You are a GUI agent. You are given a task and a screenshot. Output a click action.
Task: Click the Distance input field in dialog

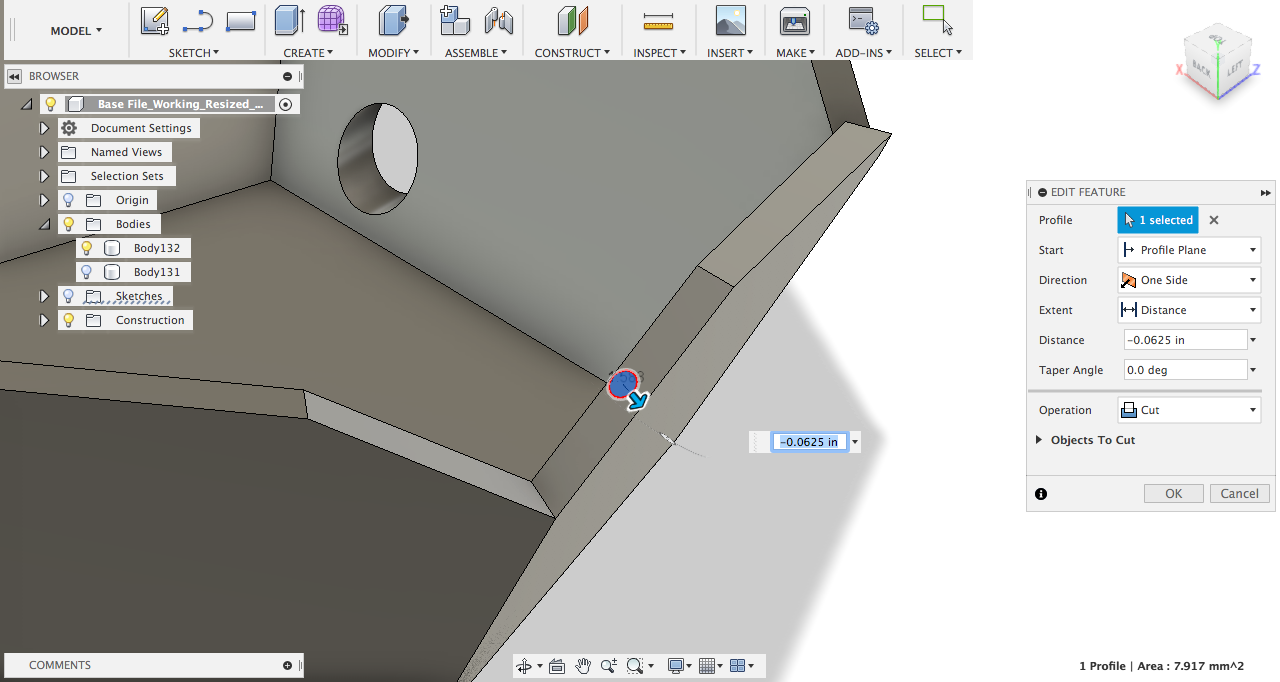click(x=1185, y=340)
